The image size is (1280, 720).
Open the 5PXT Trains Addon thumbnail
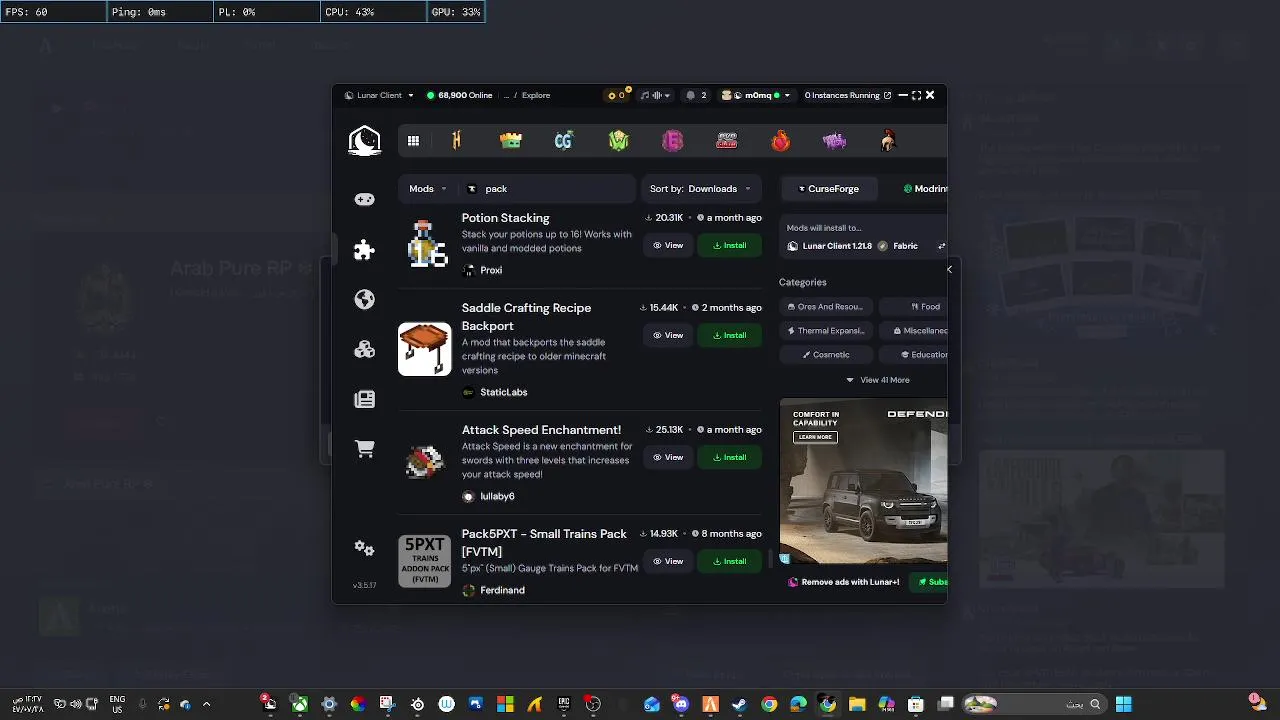[425, 560]
